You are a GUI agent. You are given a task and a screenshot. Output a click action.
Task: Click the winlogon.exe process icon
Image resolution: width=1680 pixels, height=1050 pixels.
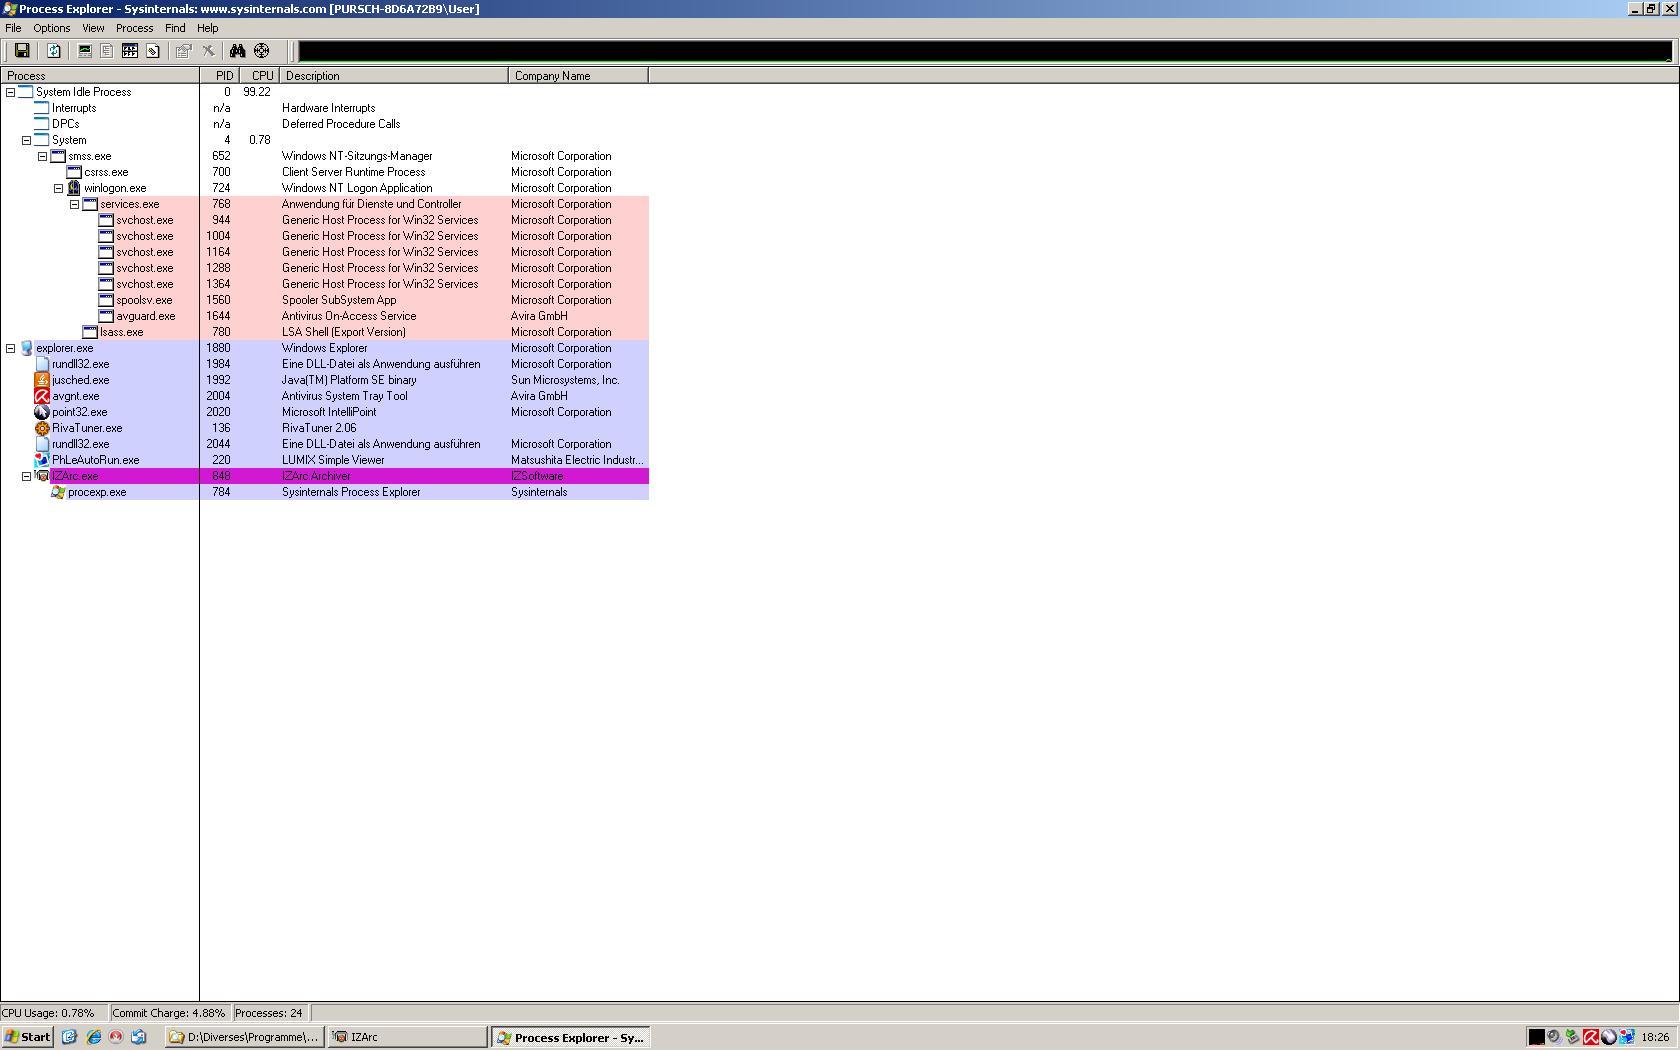coord(74,188)
